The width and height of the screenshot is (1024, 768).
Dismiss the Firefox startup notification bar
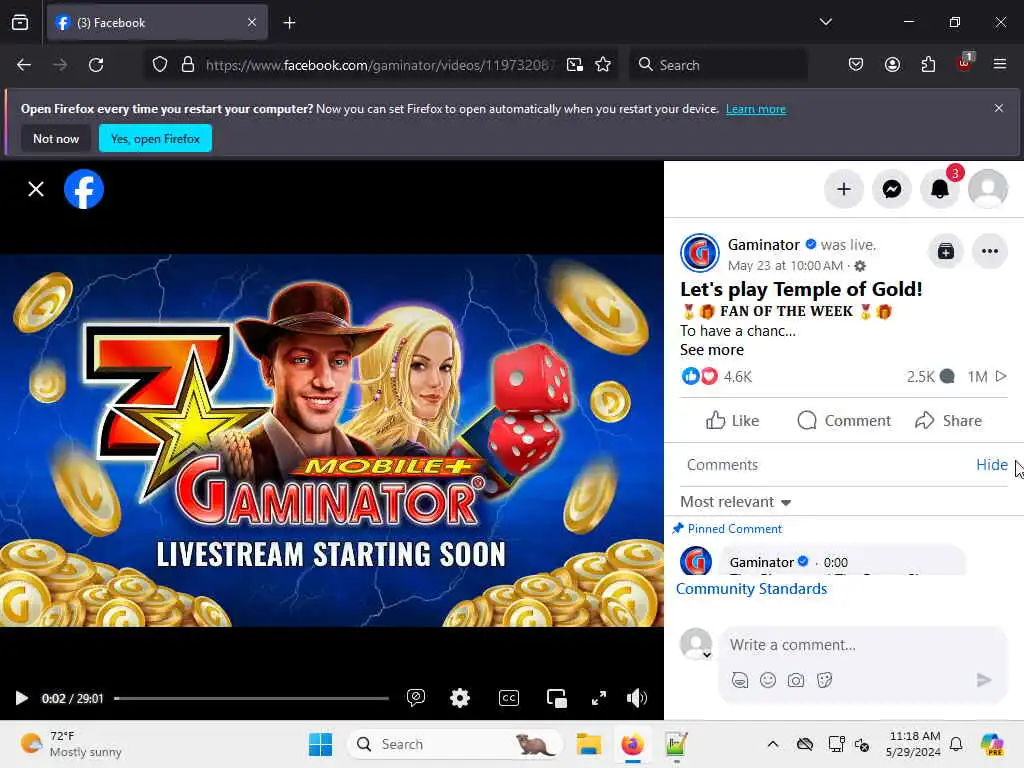coord(999,108)
